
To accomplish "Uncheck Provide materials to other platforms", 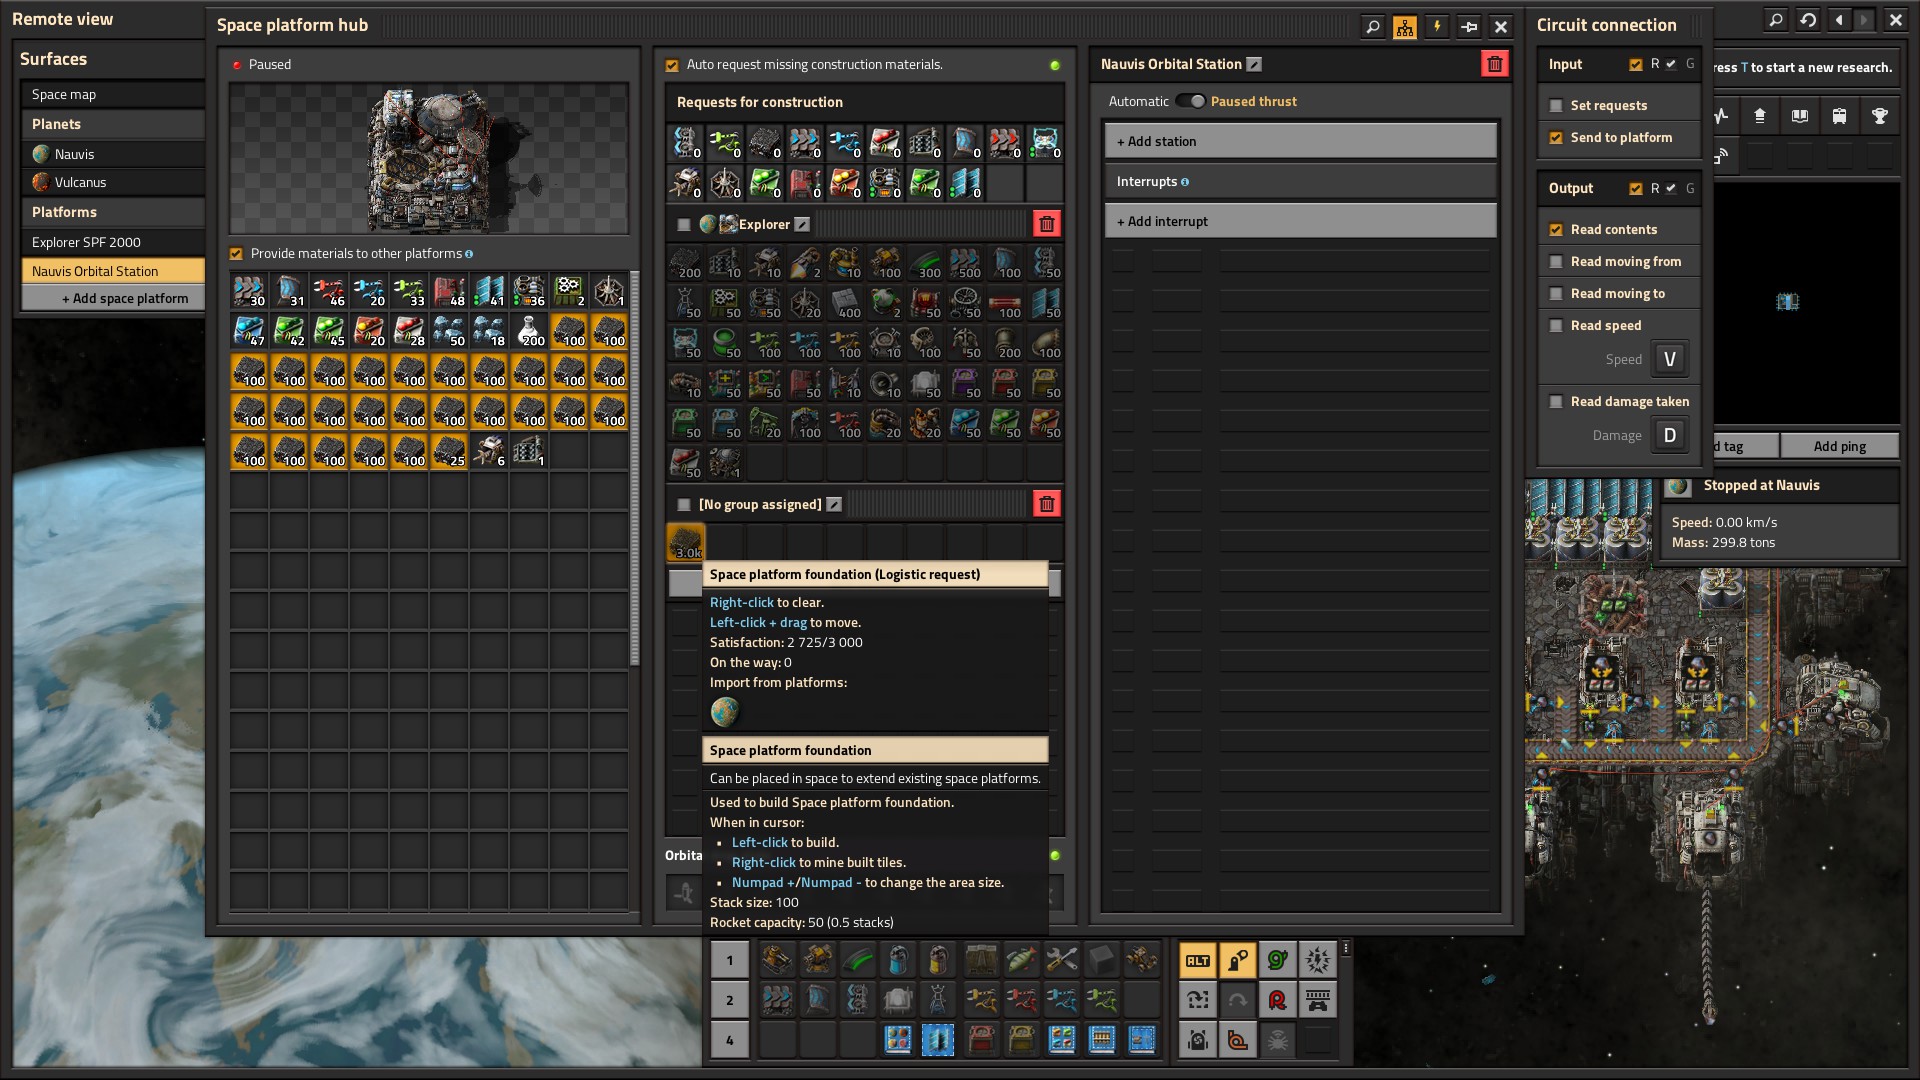I will pyautogui.click(x=237, y=254).
